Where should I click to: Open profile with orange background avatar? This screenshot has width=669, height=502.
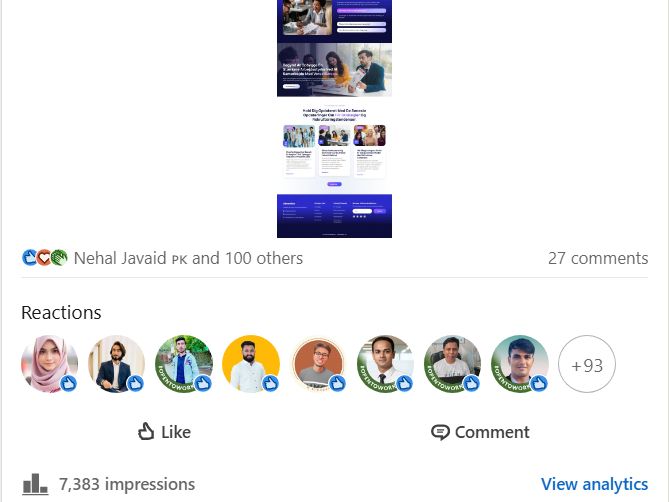[318, 364]
